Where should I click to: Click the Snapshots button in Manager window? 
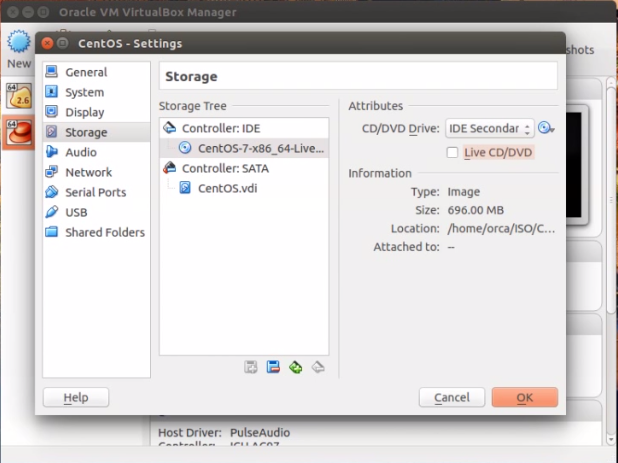tap(580, 50)
